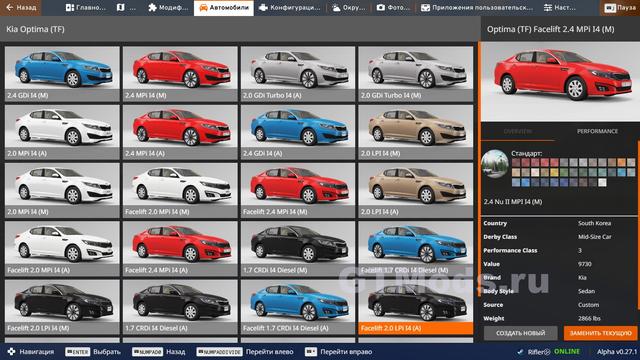This screenshot has width=640, height=360.
Task: Click the Создать новый button
Action: 520,333
